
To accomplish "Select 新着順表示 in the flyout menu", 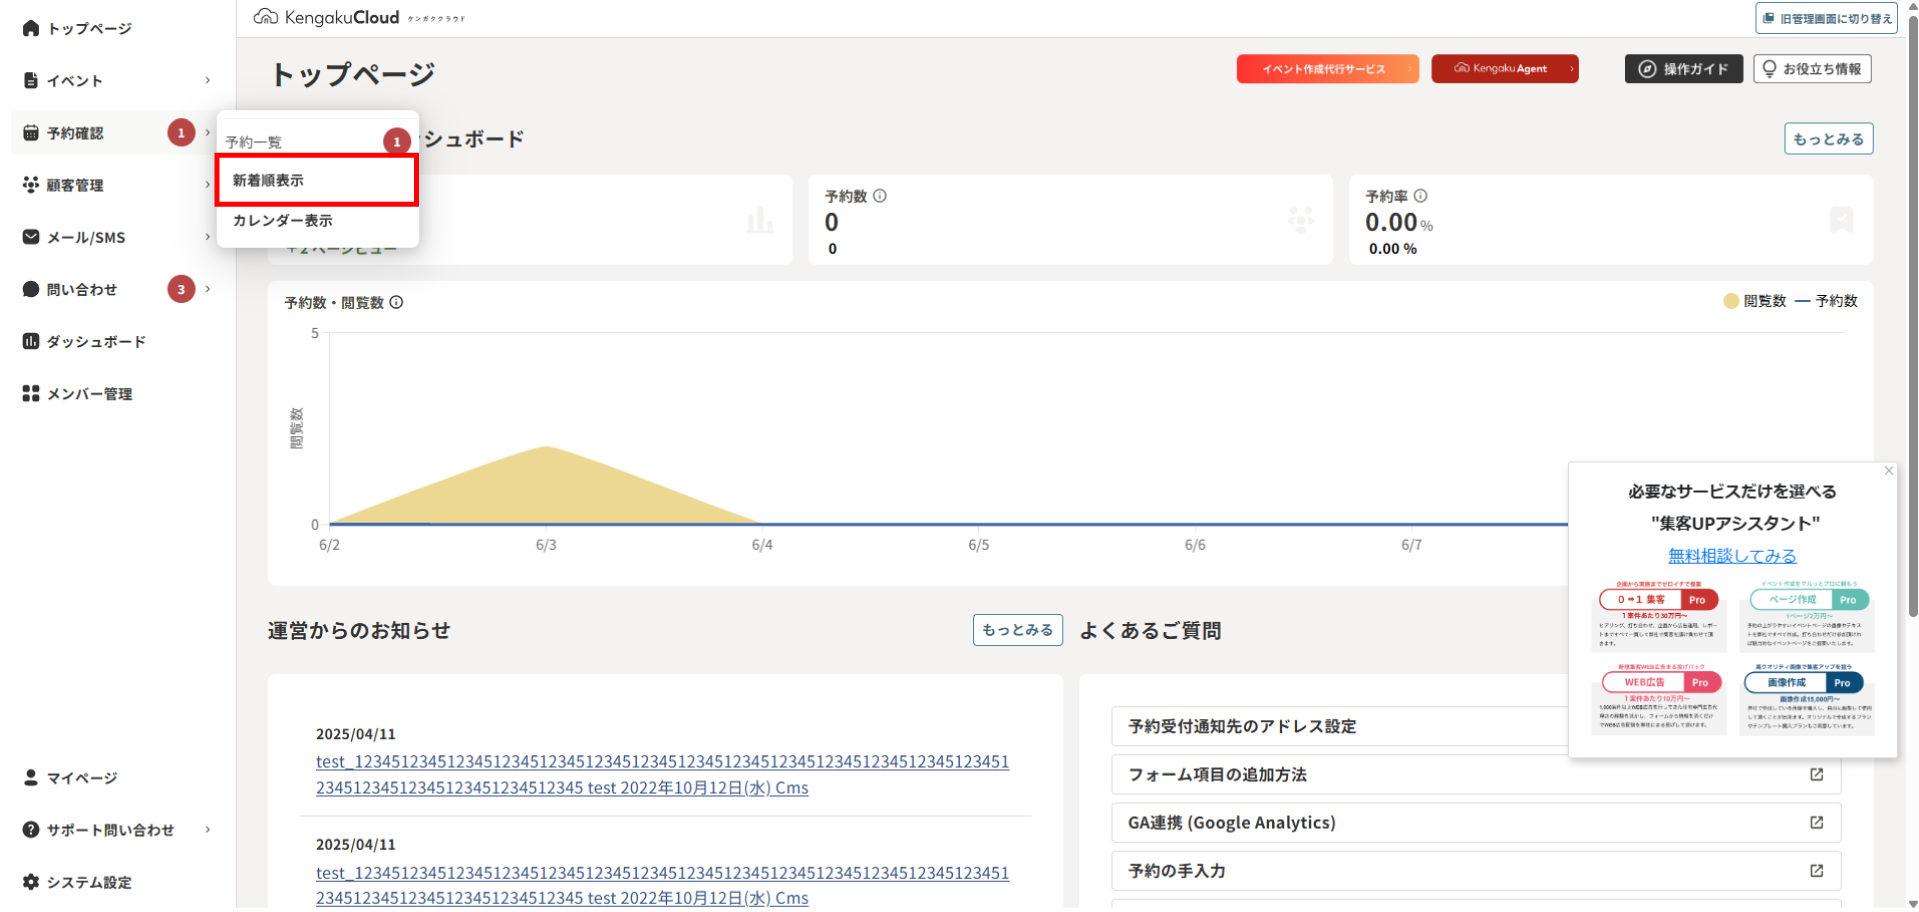I will point(317,180).
